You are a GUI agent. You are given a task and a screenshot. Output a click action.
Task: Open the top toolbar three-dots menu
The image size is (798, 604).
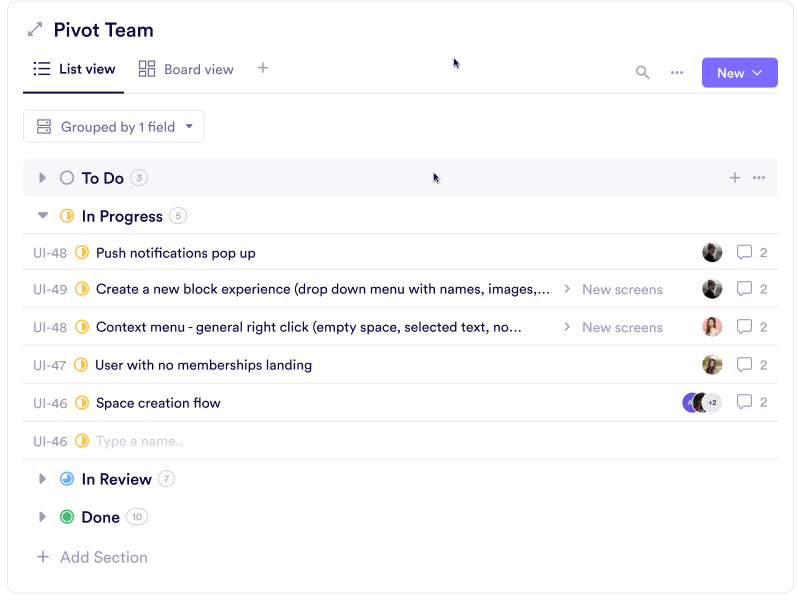click(x=676, y=73)
